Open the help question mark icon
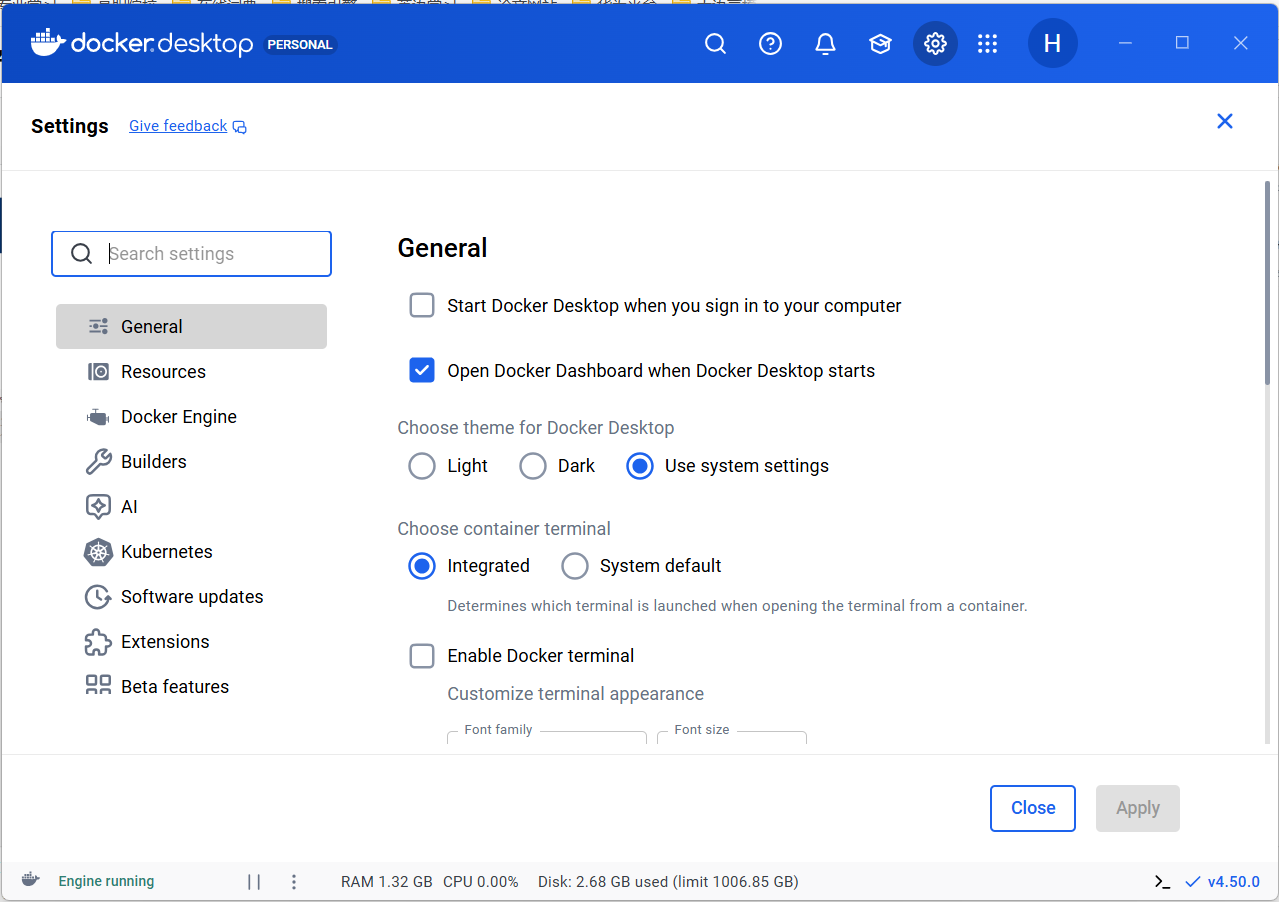The width and height of the screenshot is (1279, 902). [770, 44]
